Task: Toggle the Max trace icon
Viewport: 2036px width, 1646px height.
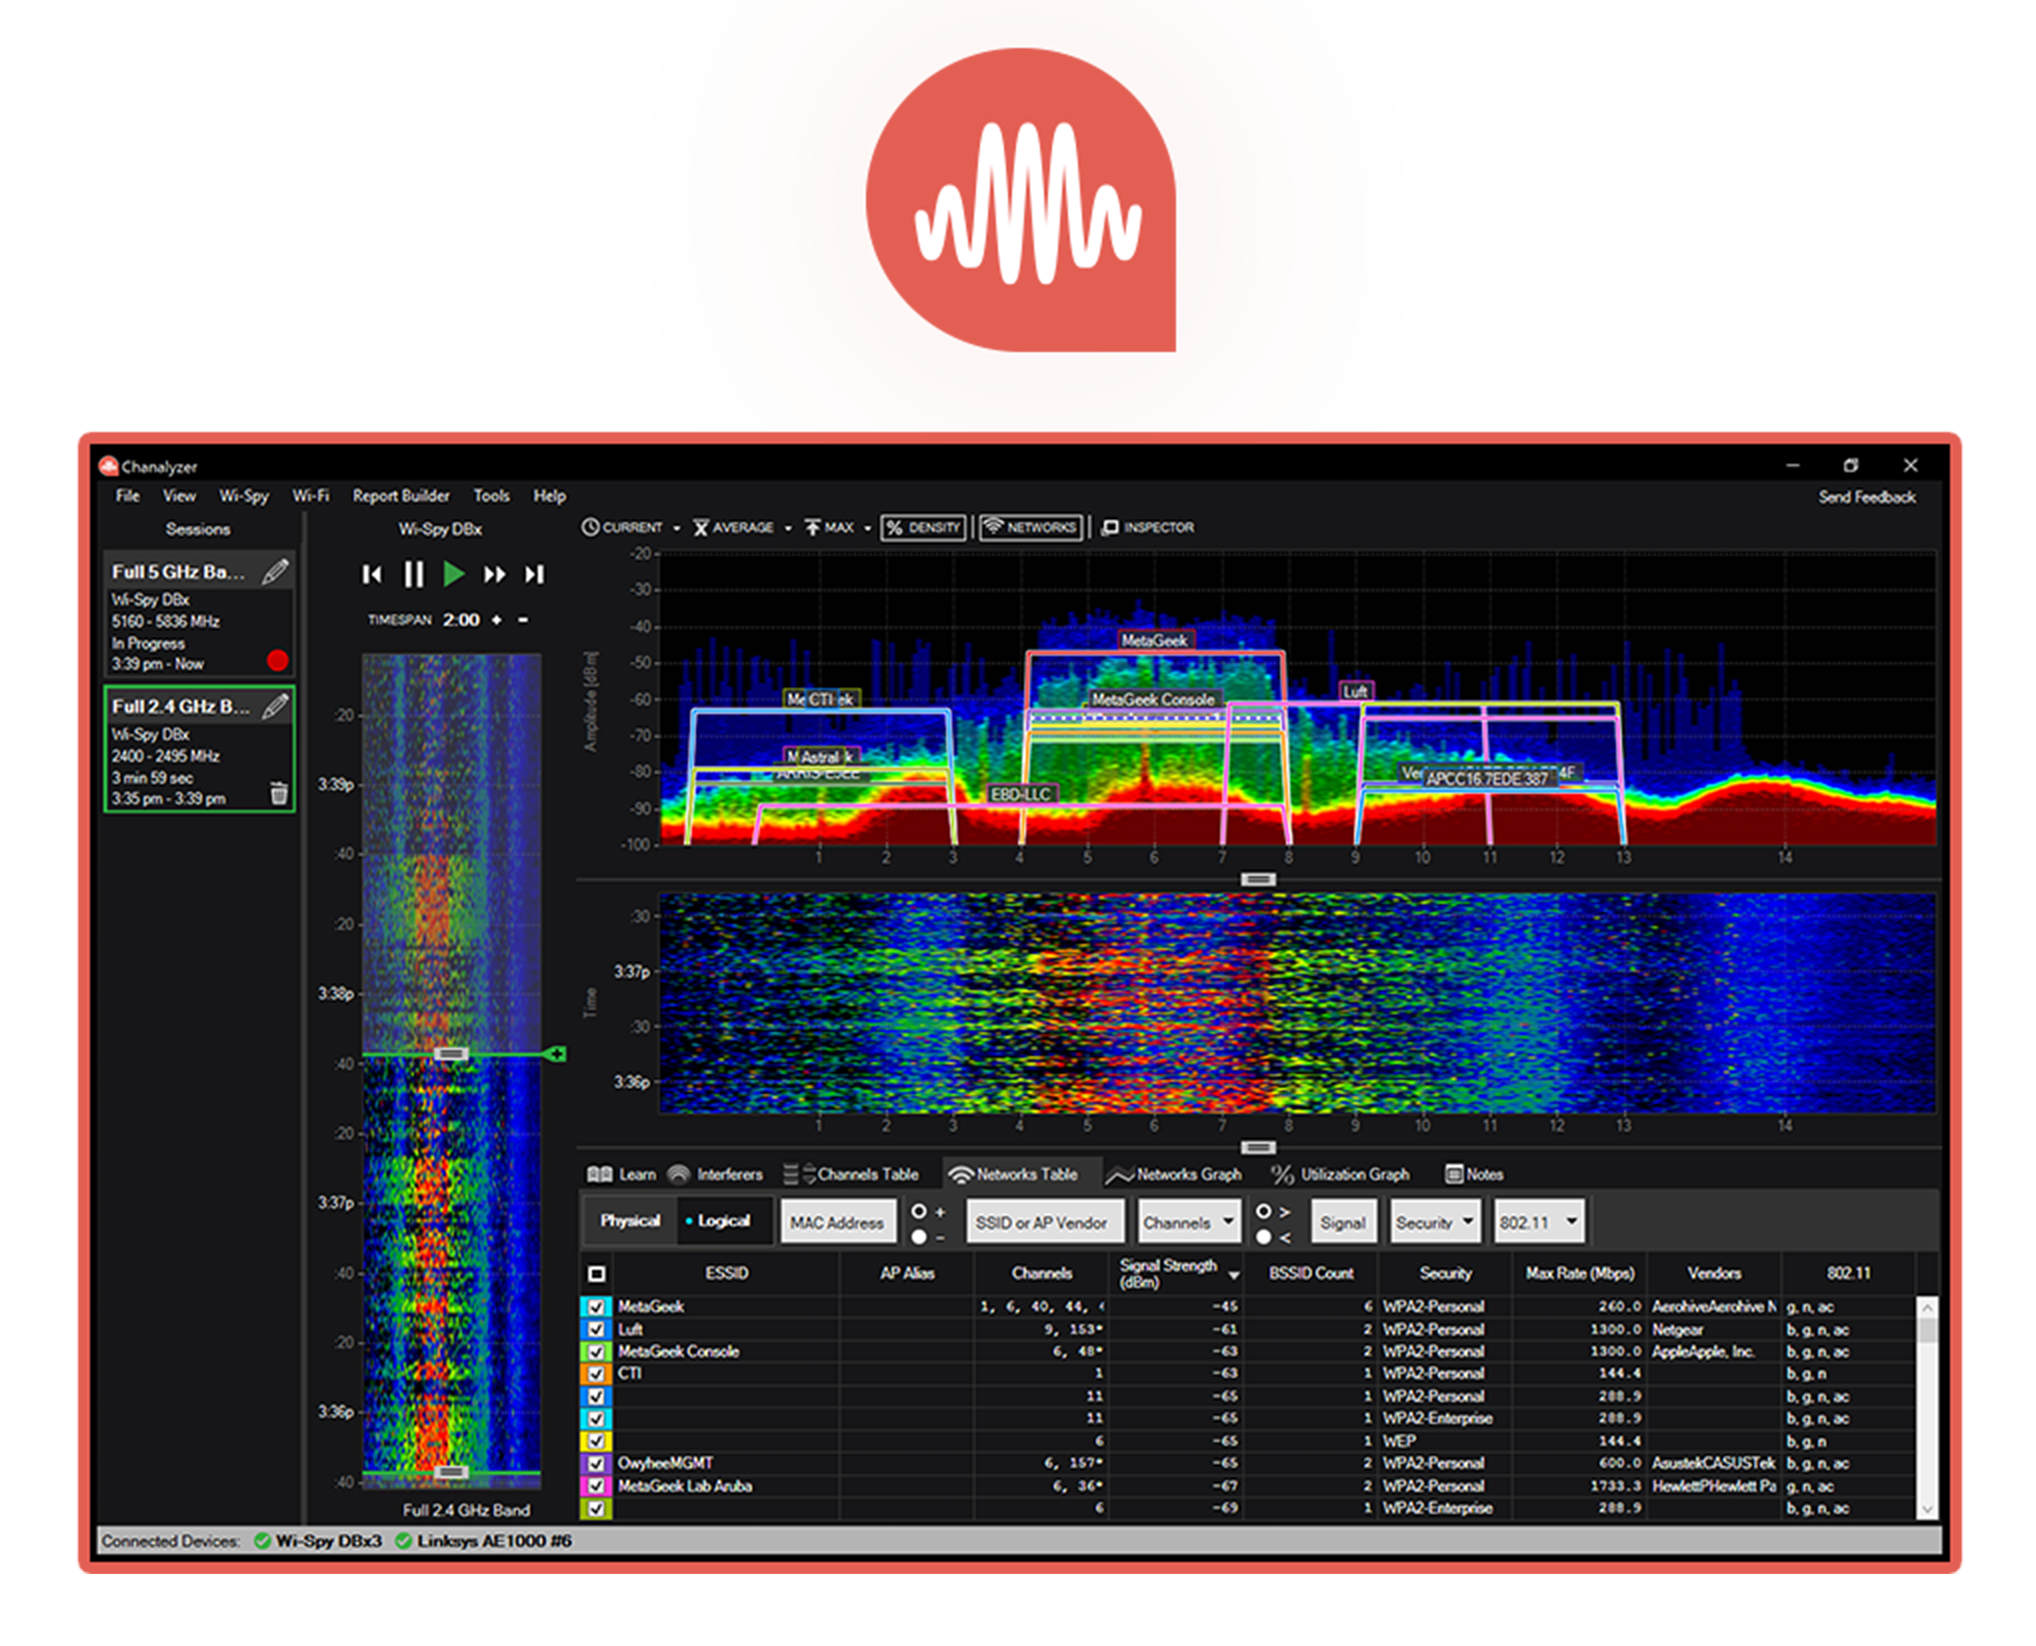Action: tap(812, 527)
